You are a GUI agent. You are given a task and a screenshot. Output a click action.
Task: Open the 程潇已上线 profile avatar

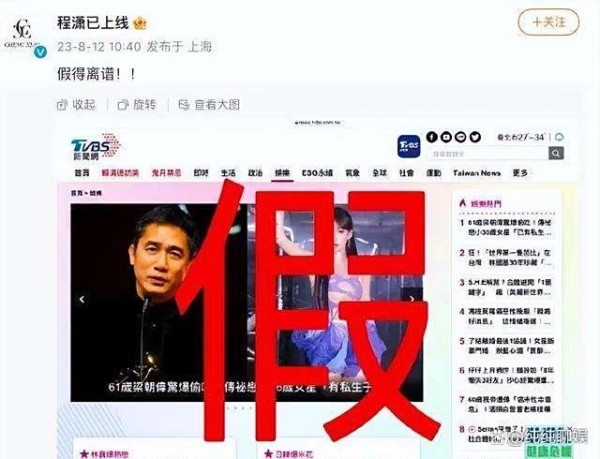22,33
